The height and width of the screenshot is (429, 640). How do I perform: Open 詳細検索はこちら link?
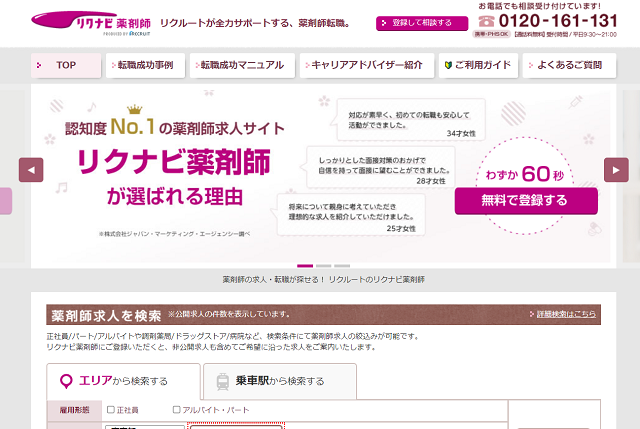pos(566,314)
